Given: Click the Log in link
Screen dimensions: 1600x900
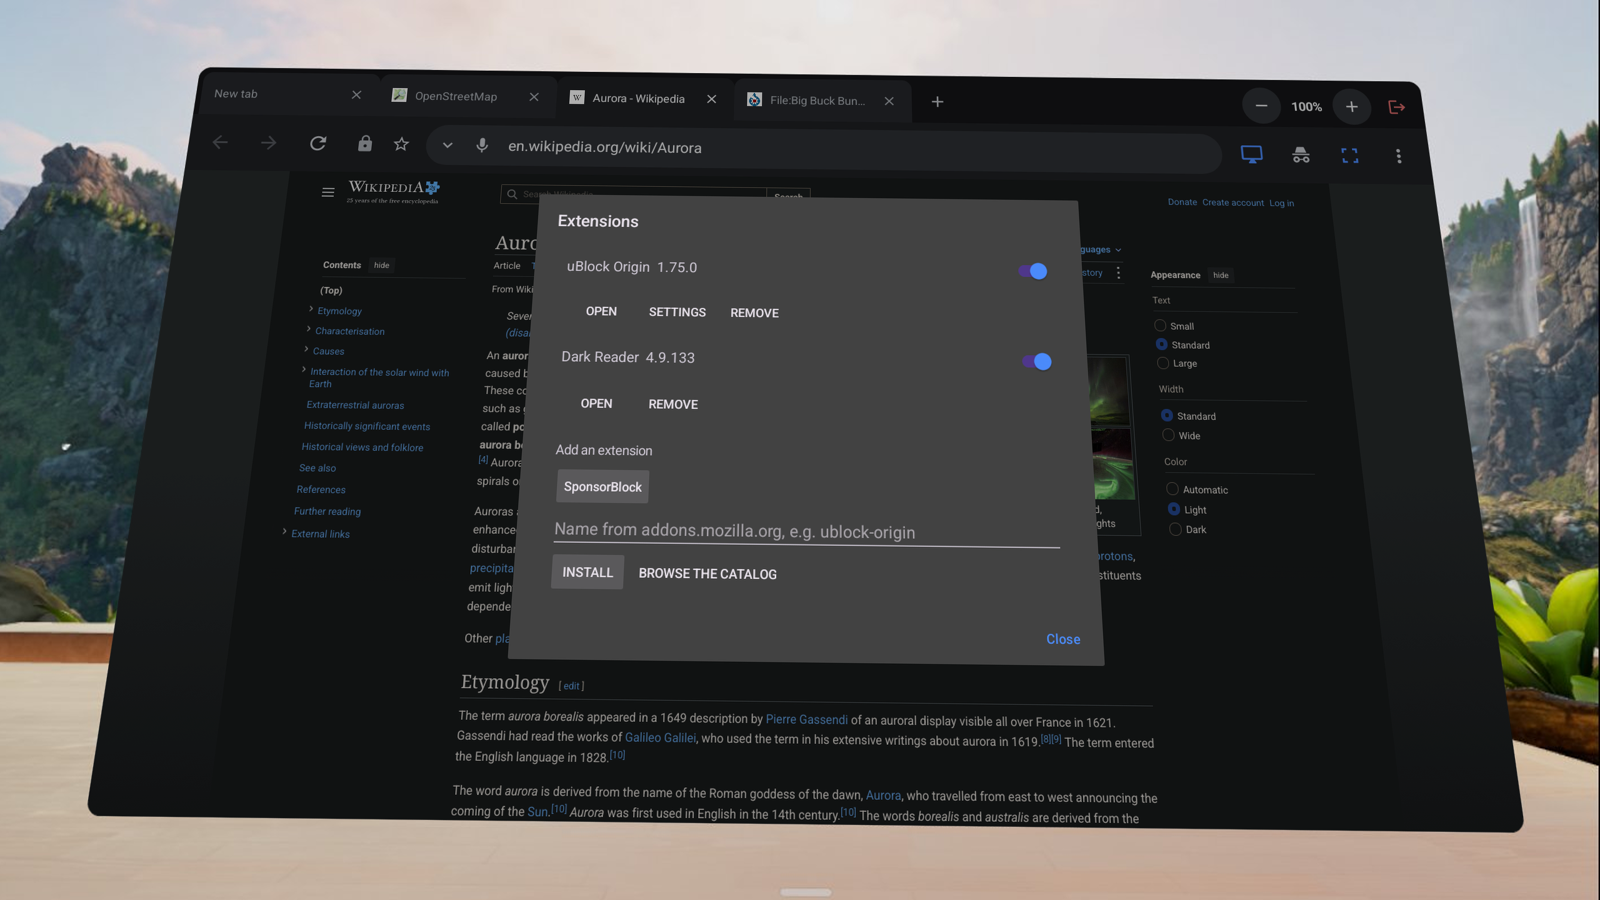Looking at the screenshot, I should tap(1282, 203).
